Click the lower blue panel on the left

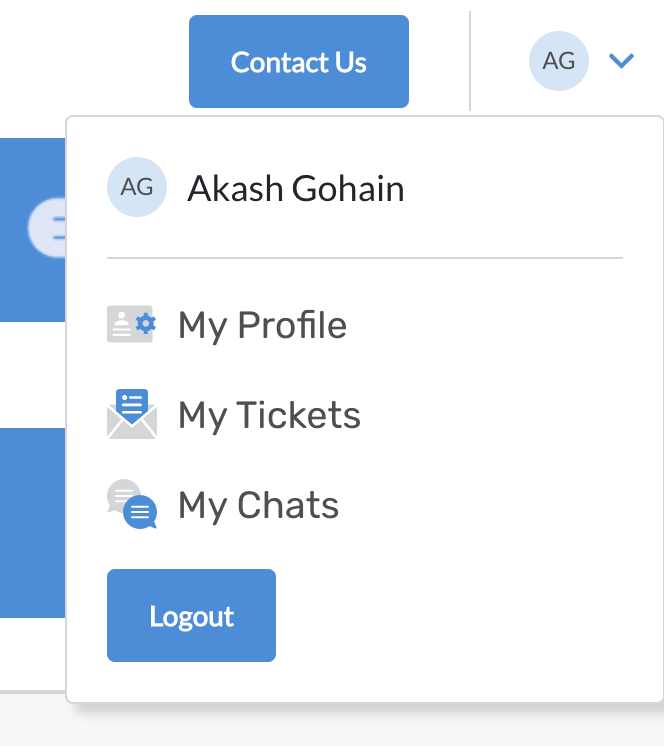32,522
